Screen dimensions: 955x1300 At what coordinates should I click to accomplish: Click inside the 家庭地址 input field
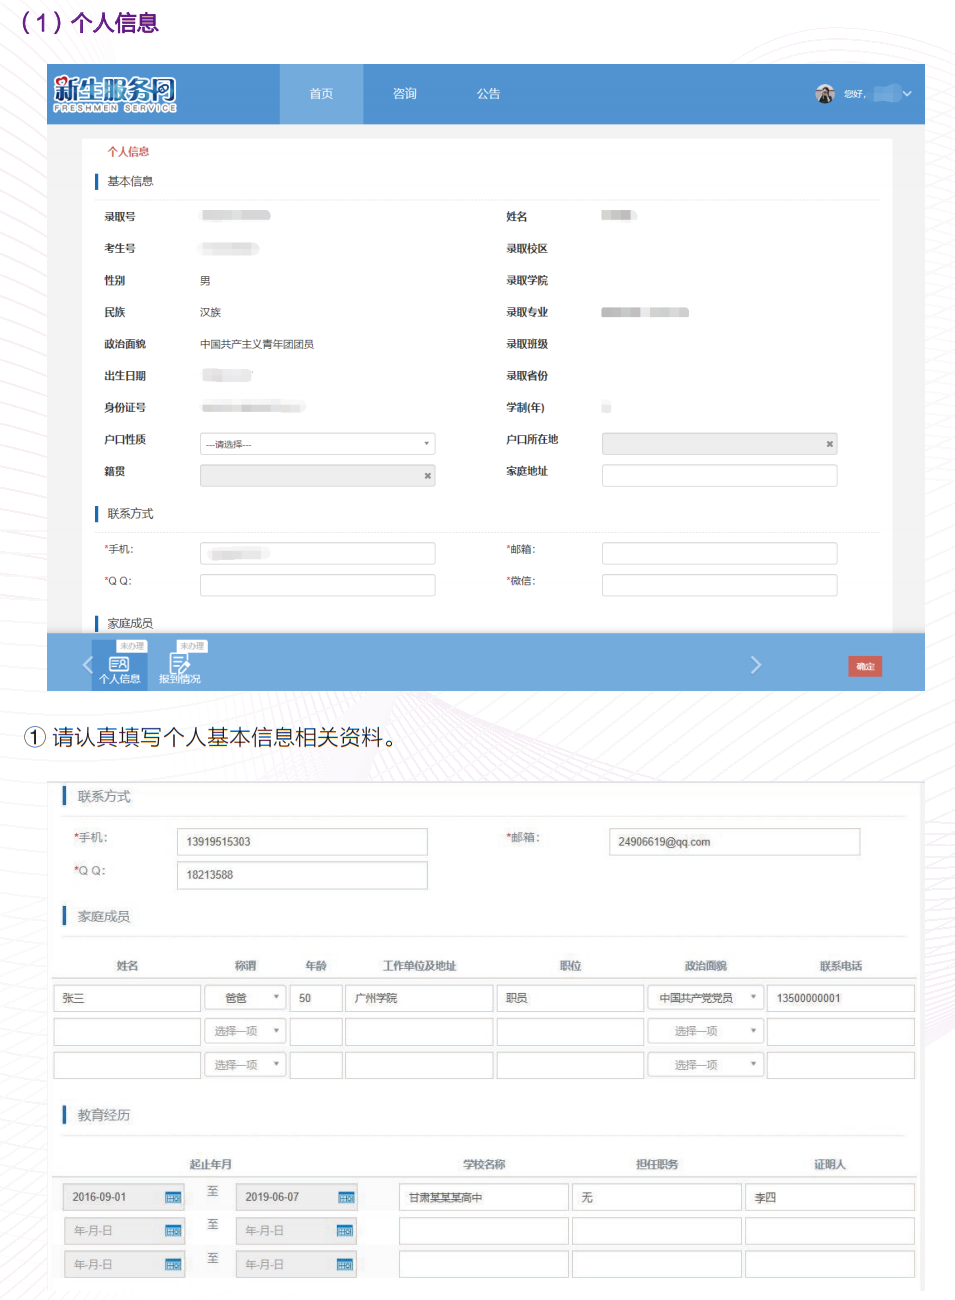click(x=719, y=475)
